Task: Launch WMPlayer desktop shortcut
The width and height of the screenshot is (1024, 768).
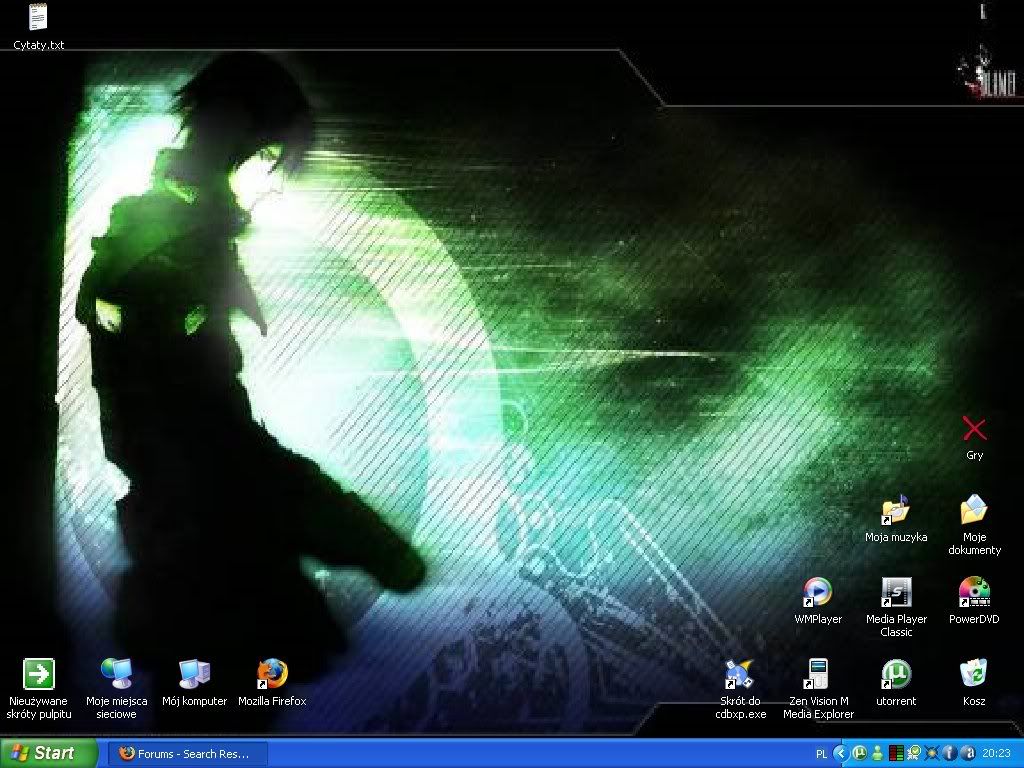Action: tap(818, 592)
